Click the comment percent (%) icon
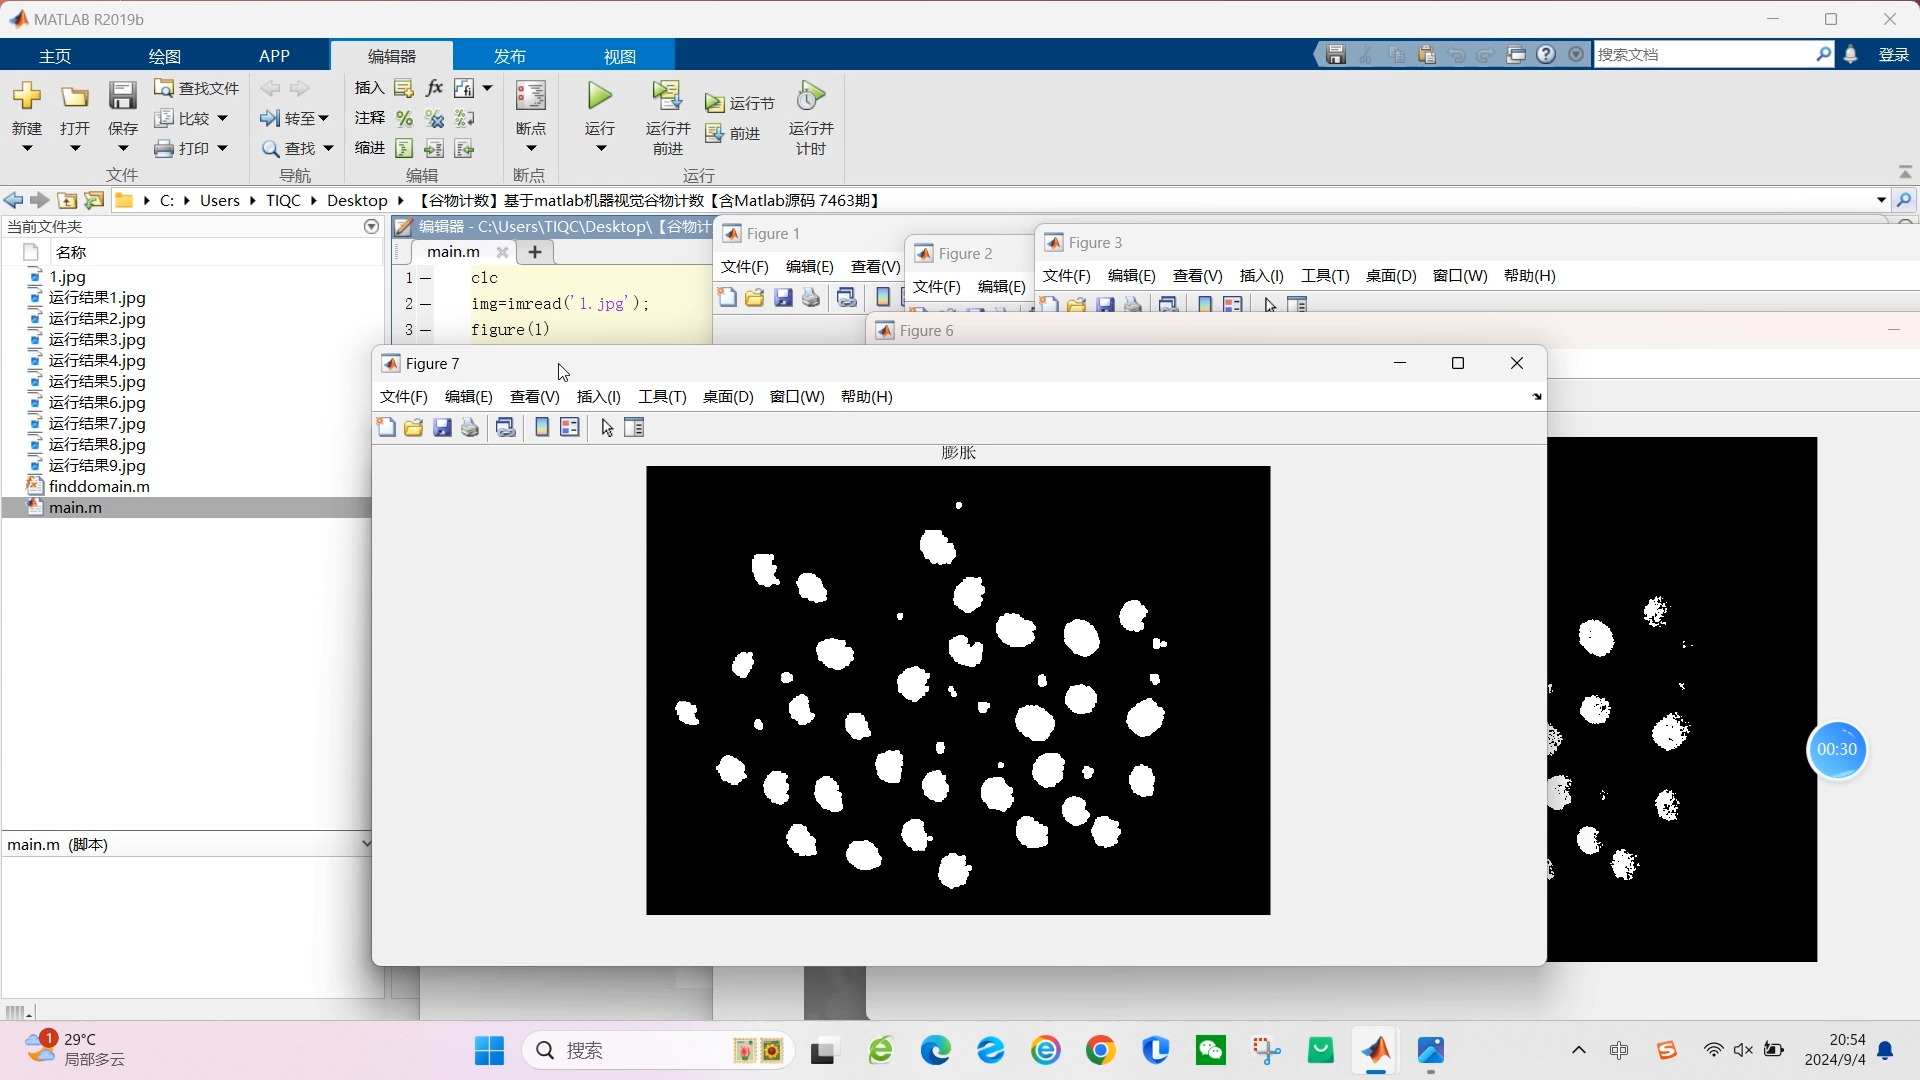Screen dimensions: 1920x1080 pos(404,119)
